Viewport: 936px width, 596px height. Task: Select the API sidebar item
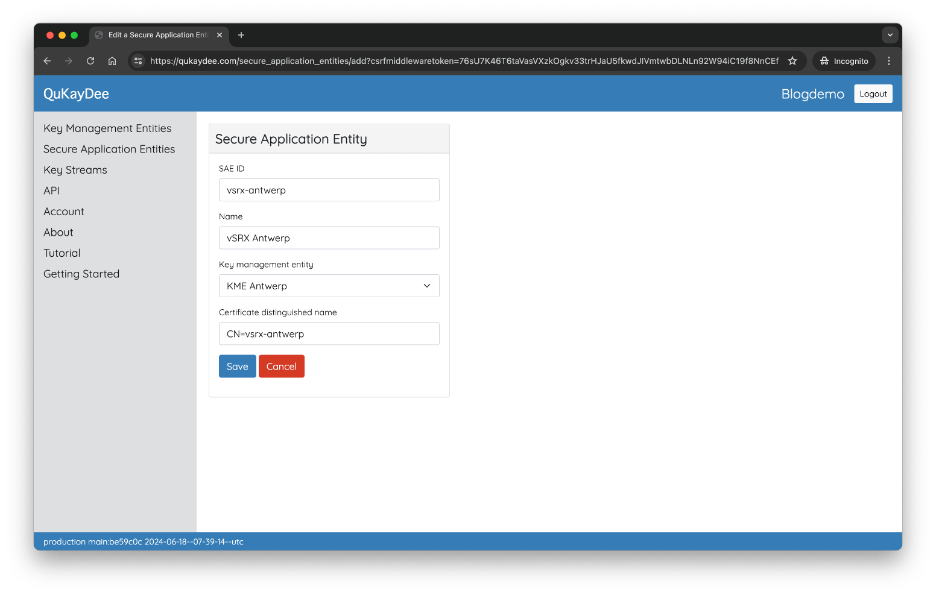[x=52, y=190]
